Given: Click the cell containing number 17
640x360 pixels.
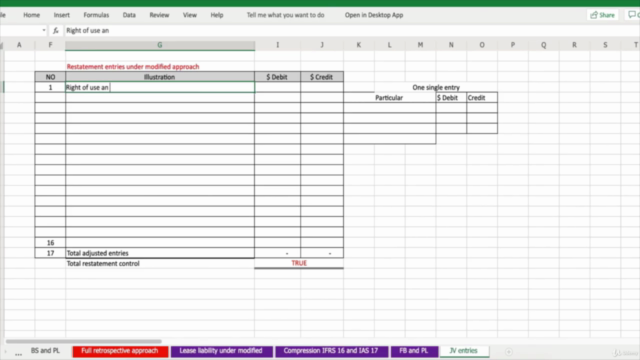Looking at the screenshot, I should pyautogui.click(x=50, y=253).
